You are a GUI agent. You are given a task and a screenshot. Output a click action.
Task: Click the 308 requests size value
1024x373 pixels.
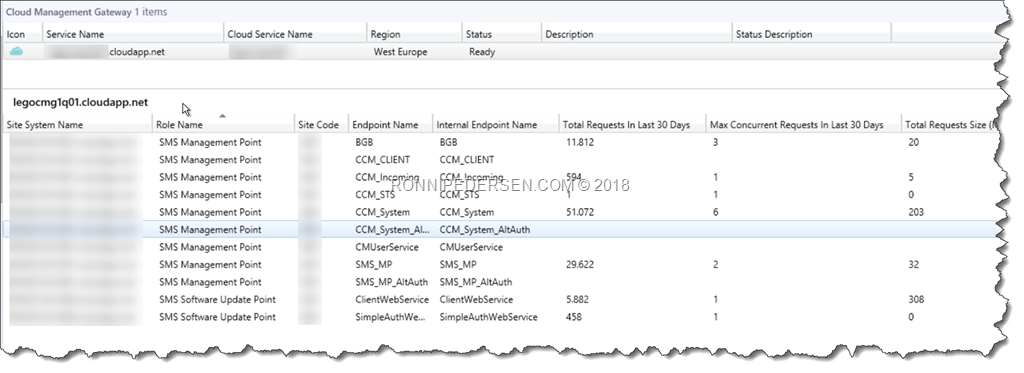916,300
